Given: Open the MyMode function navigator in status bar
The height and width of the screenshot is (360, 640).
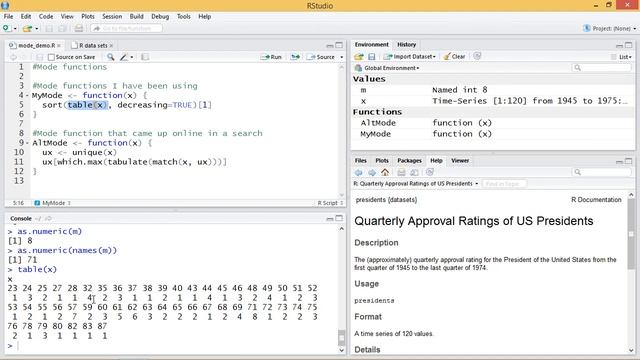Looking at the screenshot, I should (x=52, y=203).
